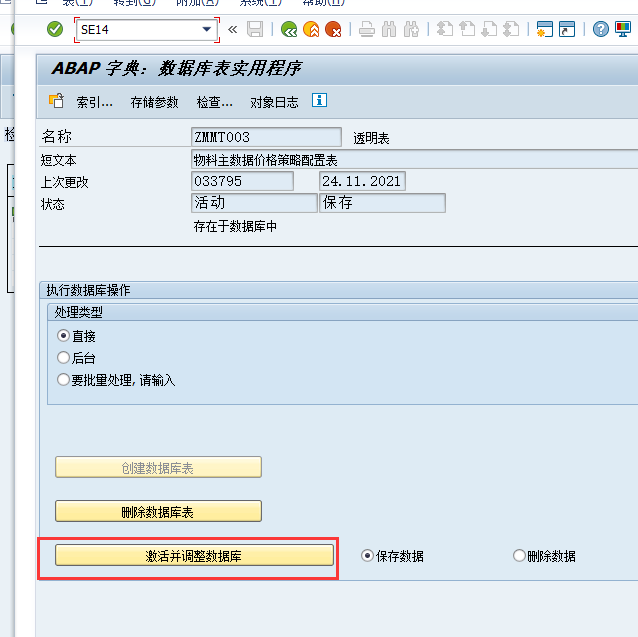
Task: Collapse command field with double chevron
Action: tap(232, 30)
